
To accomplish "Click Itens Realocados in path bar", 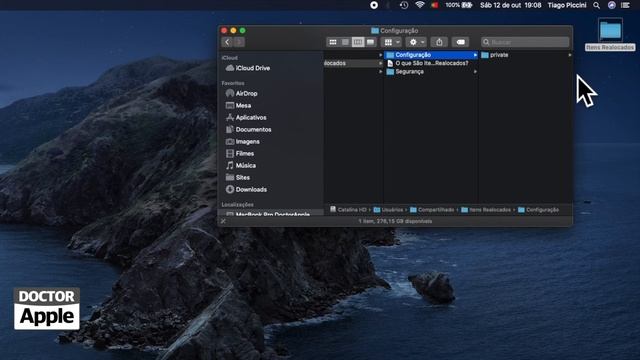I will coord(486,210).
